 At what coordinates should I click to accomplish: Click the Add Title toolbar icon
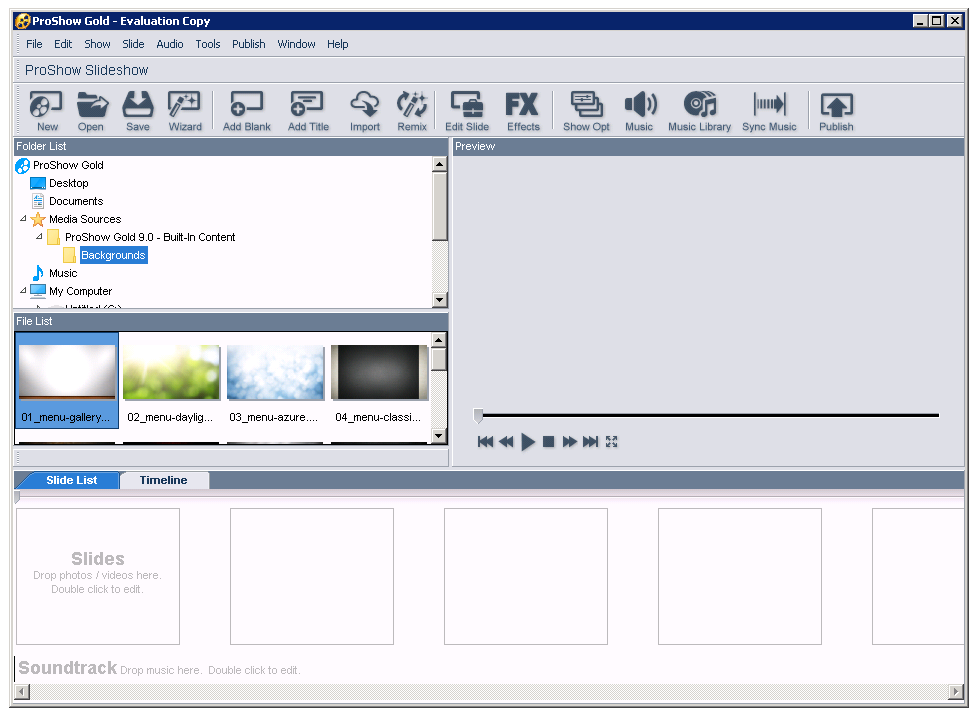click(308, 111)
